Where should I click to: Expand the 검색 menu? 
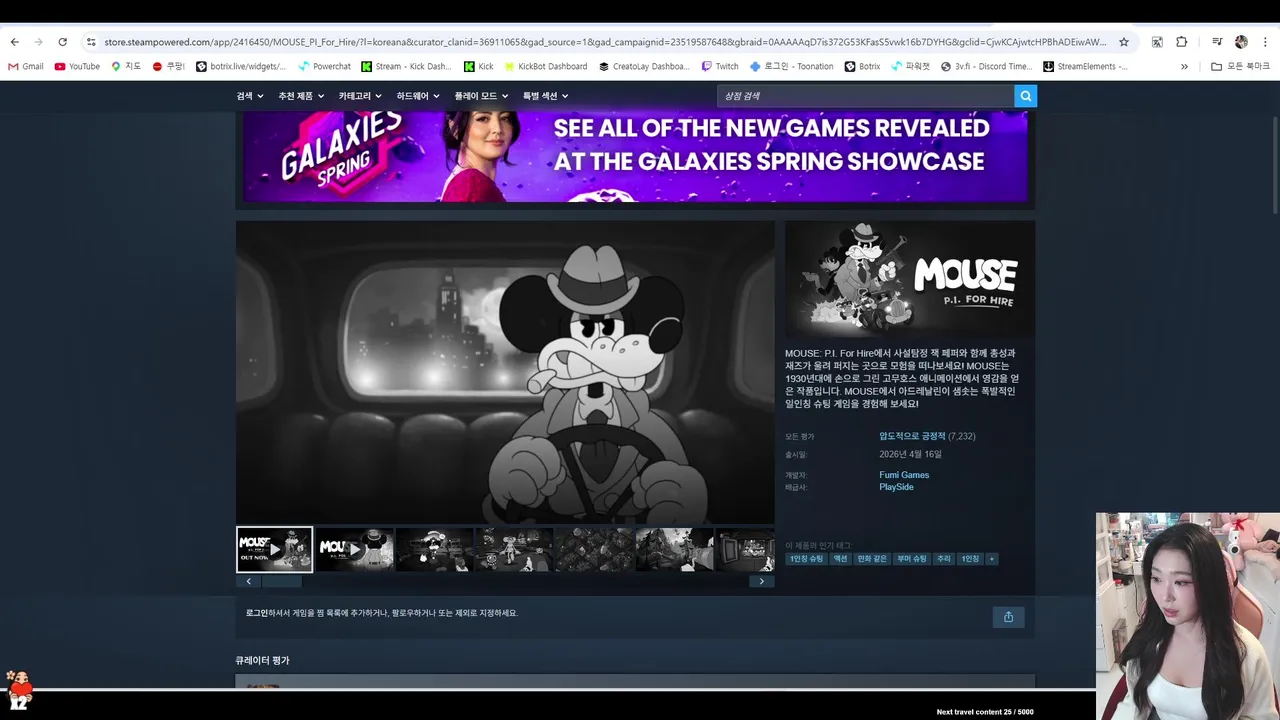point(250,96)
